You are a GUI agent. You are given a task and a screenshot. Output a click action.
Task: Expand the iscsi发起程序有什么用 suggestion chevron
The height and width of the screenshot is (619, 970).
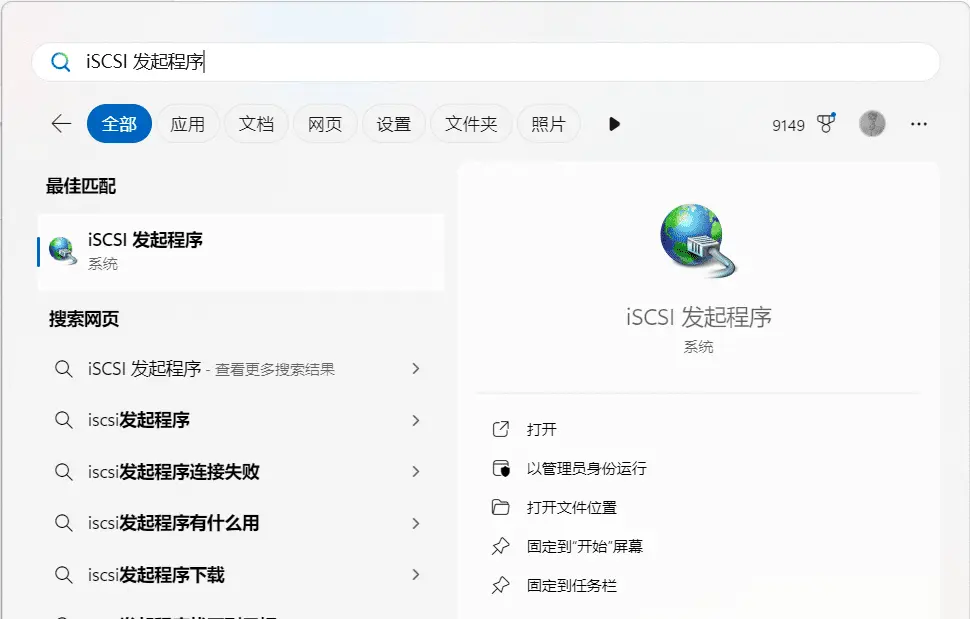[416, 522]
